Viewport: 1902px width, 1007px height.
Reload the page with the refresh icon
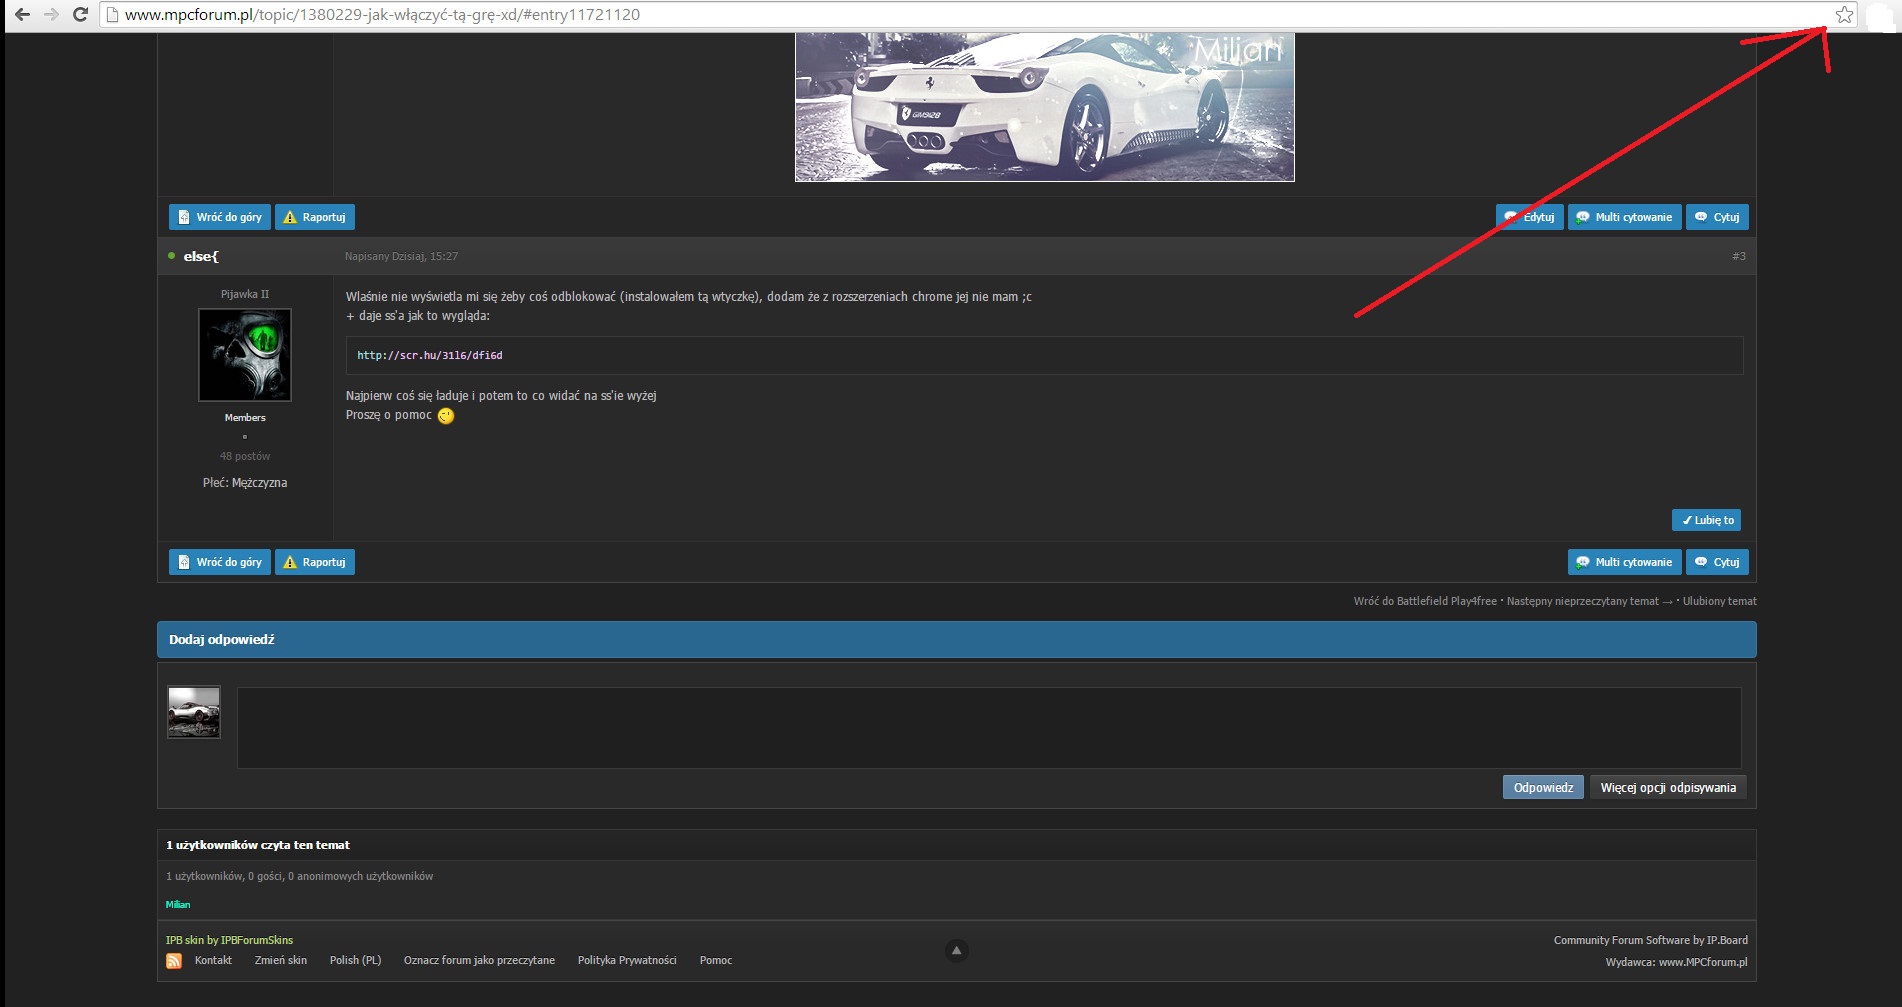[x=81, y=15]
